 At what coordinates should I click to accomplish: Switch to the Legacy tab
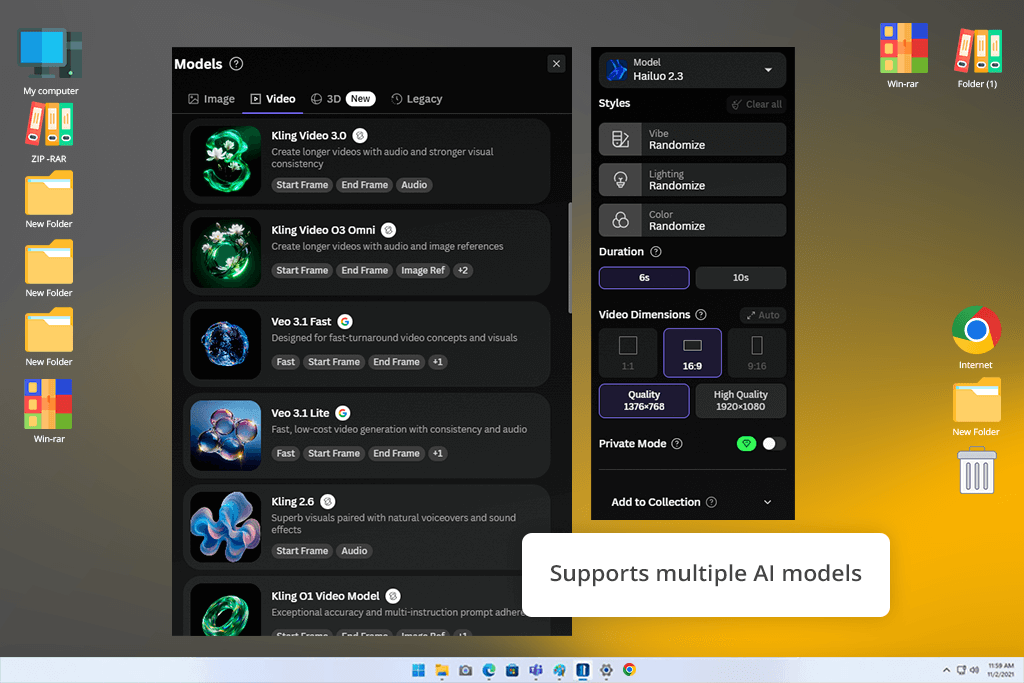tap(417, 99)
